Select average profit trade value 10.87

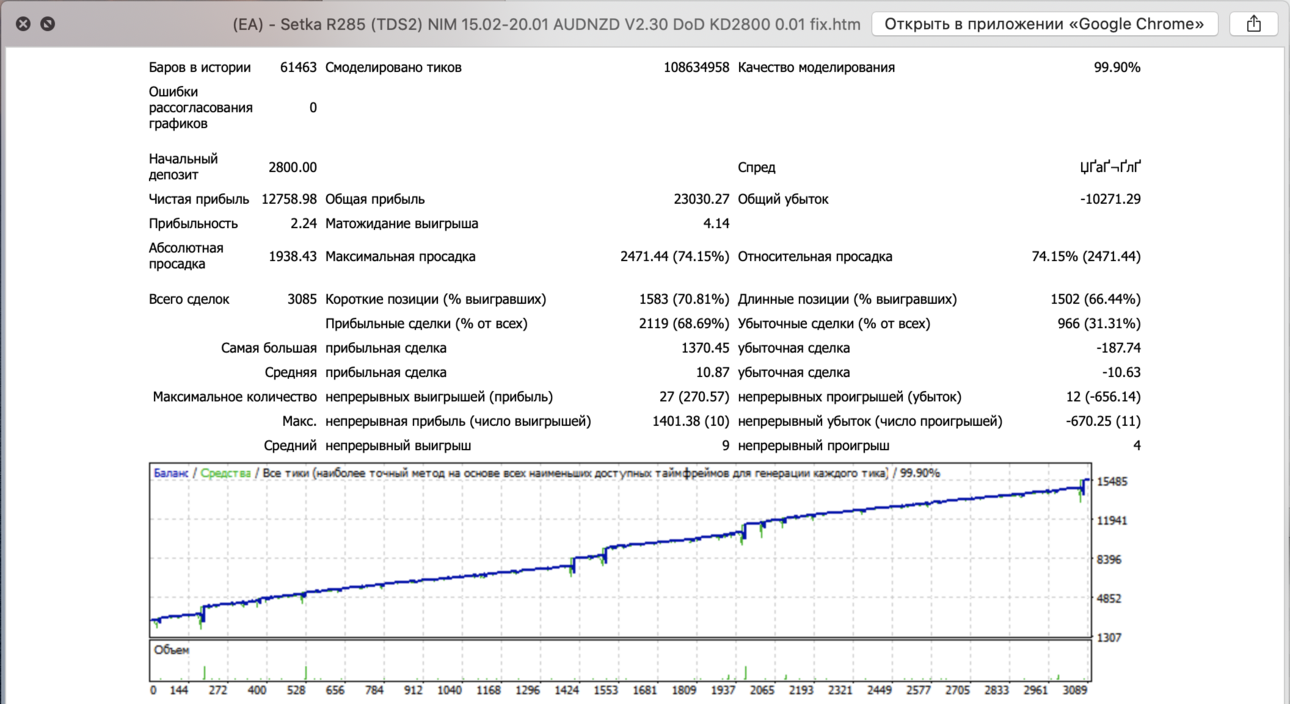(x=713, y=373)
